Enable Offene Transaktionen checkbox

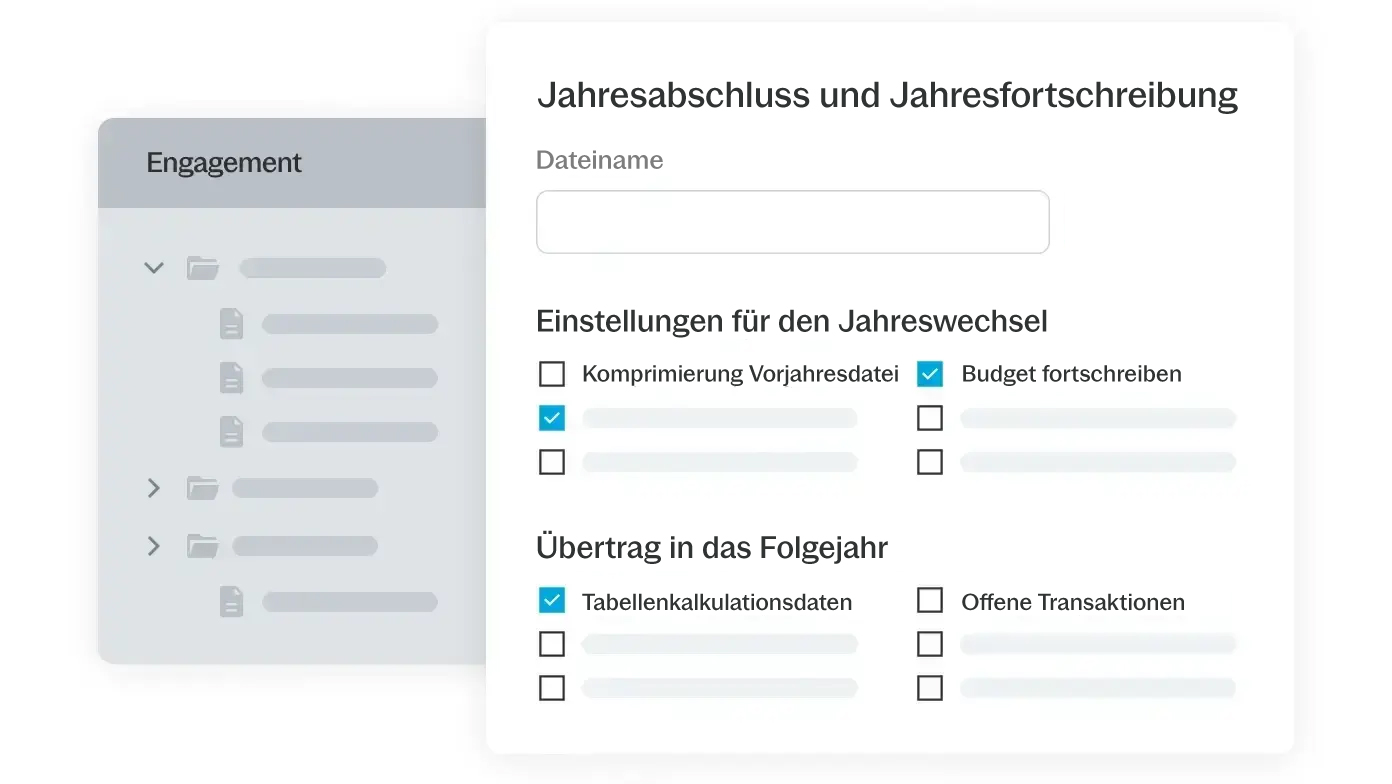point(930,600)
